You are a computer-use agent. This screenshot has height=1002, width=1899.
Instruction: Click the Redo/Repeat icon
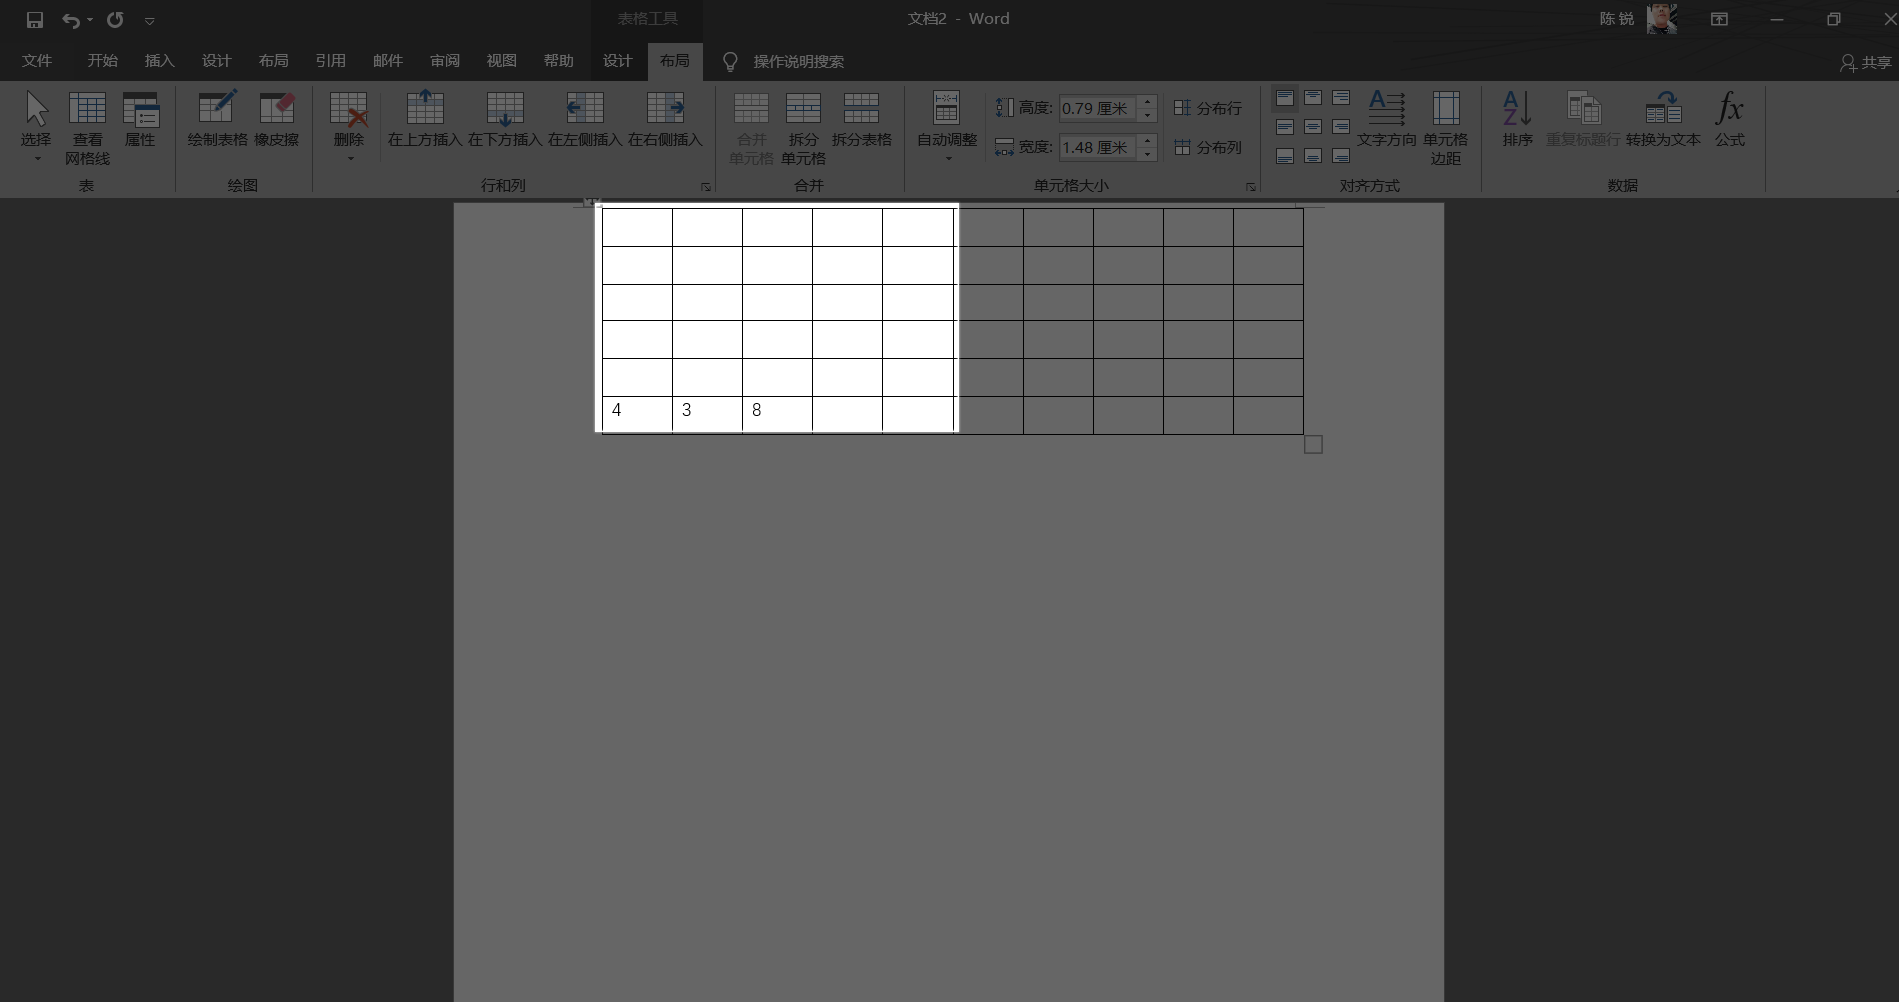pyautogui.click(x=115, y=20)
